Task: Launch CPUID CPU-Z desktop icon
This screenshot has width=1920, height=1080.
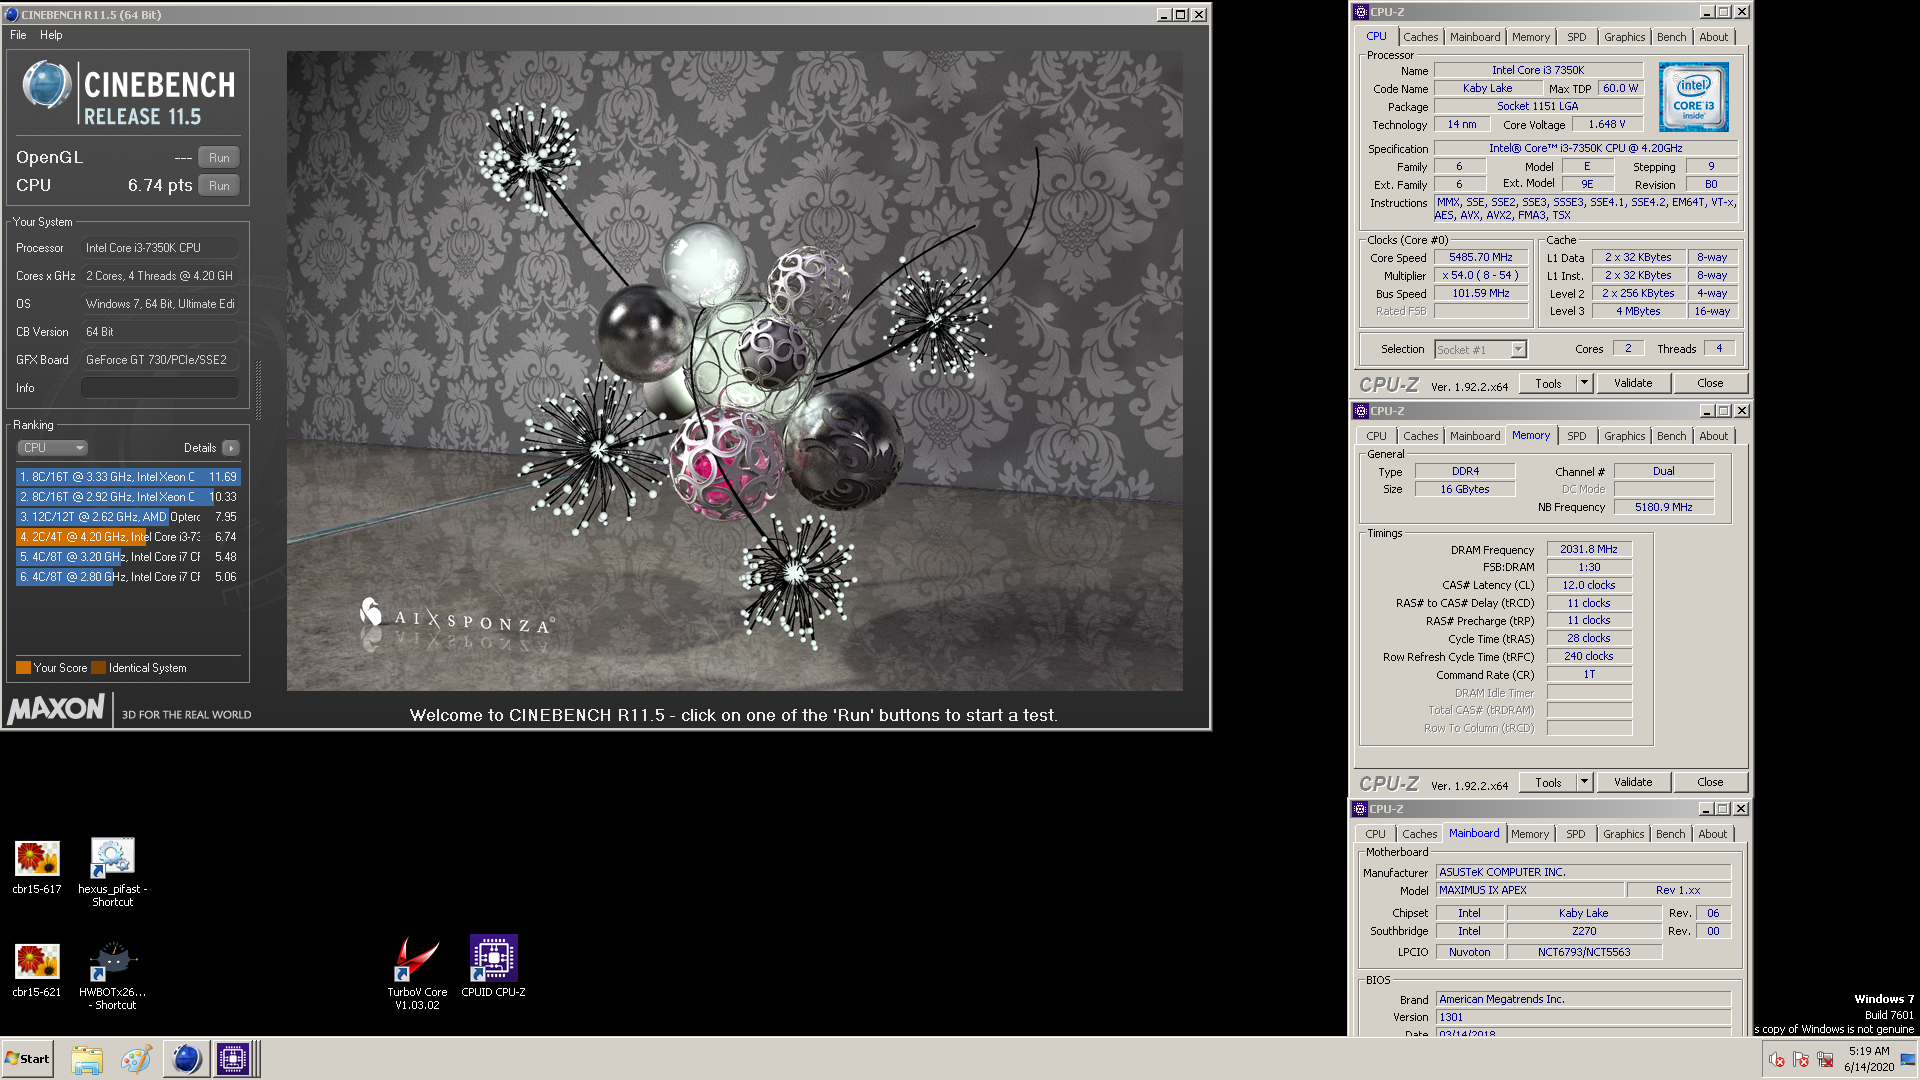Action: (493, 958)
